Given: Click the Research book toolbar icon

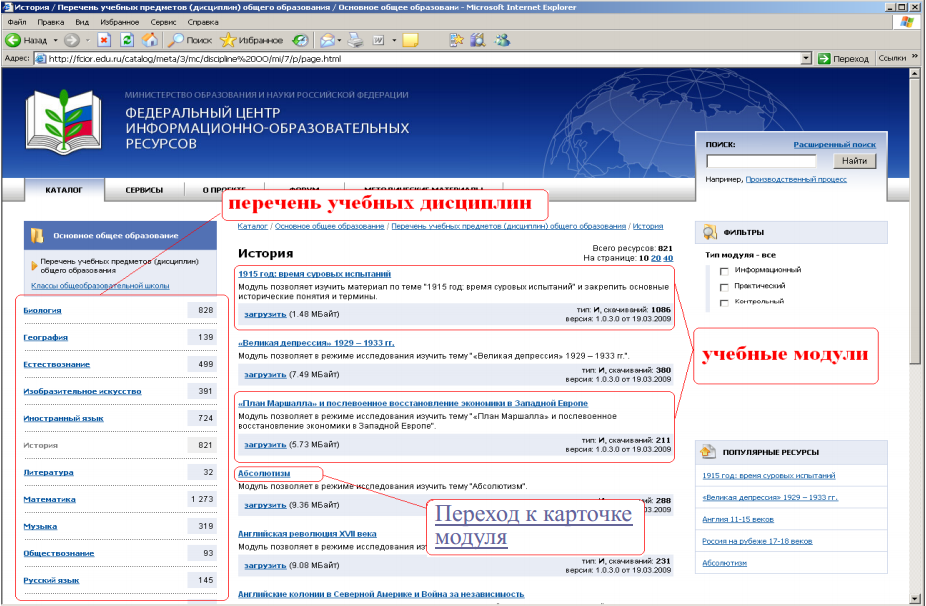Looking at the screenshot, I should [x=478, y=40].
